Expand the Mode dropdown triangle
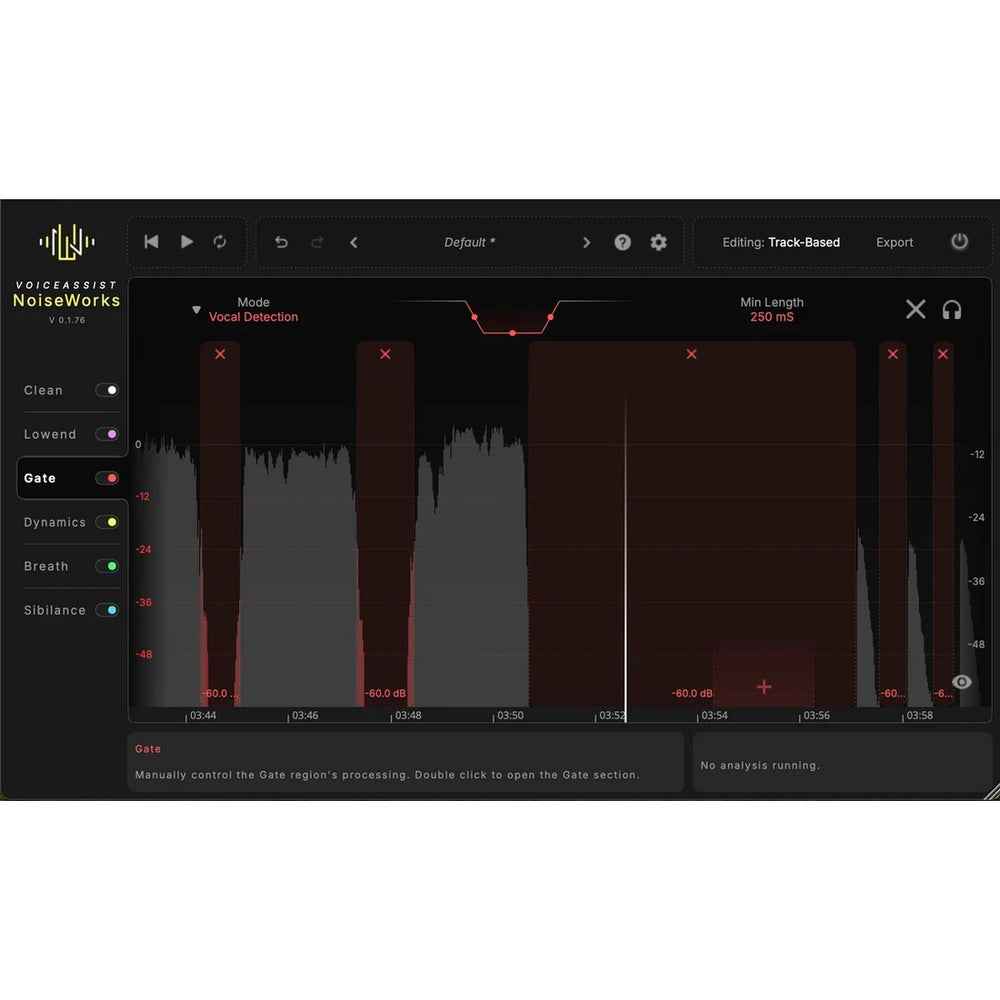1000x1000 pixels. click(196, 310)
